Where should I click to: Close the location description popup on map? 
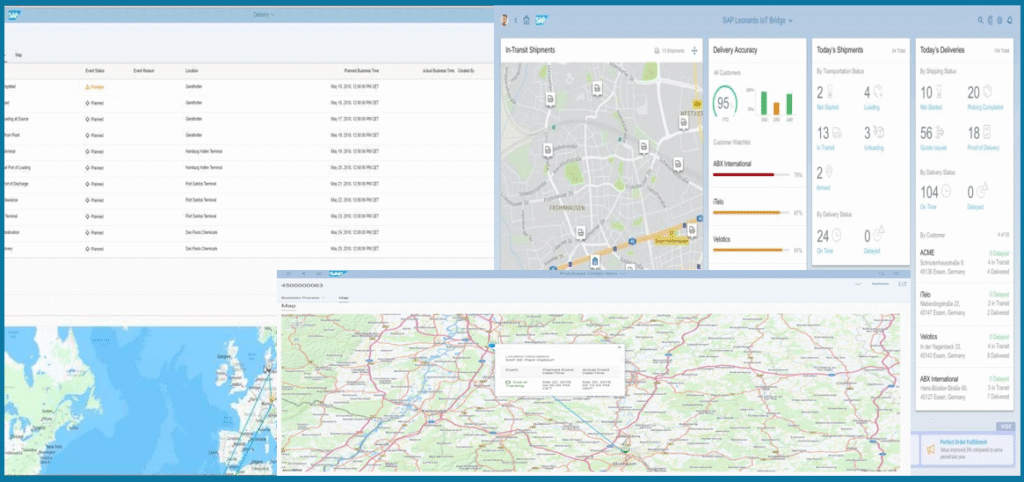(x=619, y=347)
